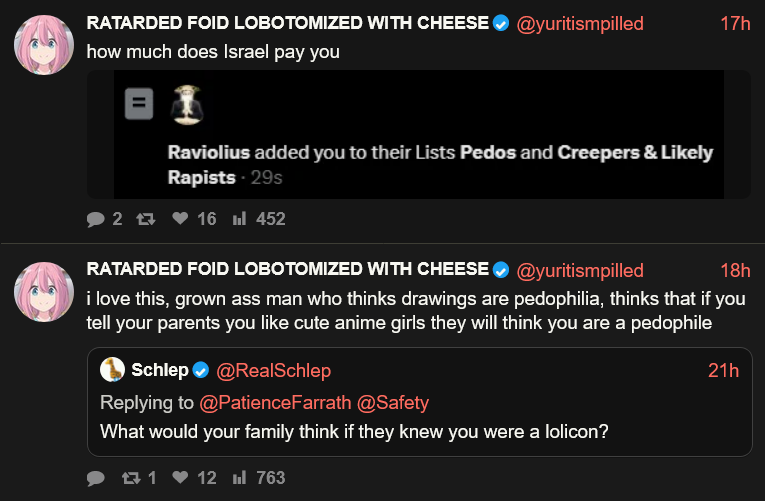Open the 17h timestamp link
This screenshot has height=501, width=765.
pyautogui.click(x=735, y=23)
